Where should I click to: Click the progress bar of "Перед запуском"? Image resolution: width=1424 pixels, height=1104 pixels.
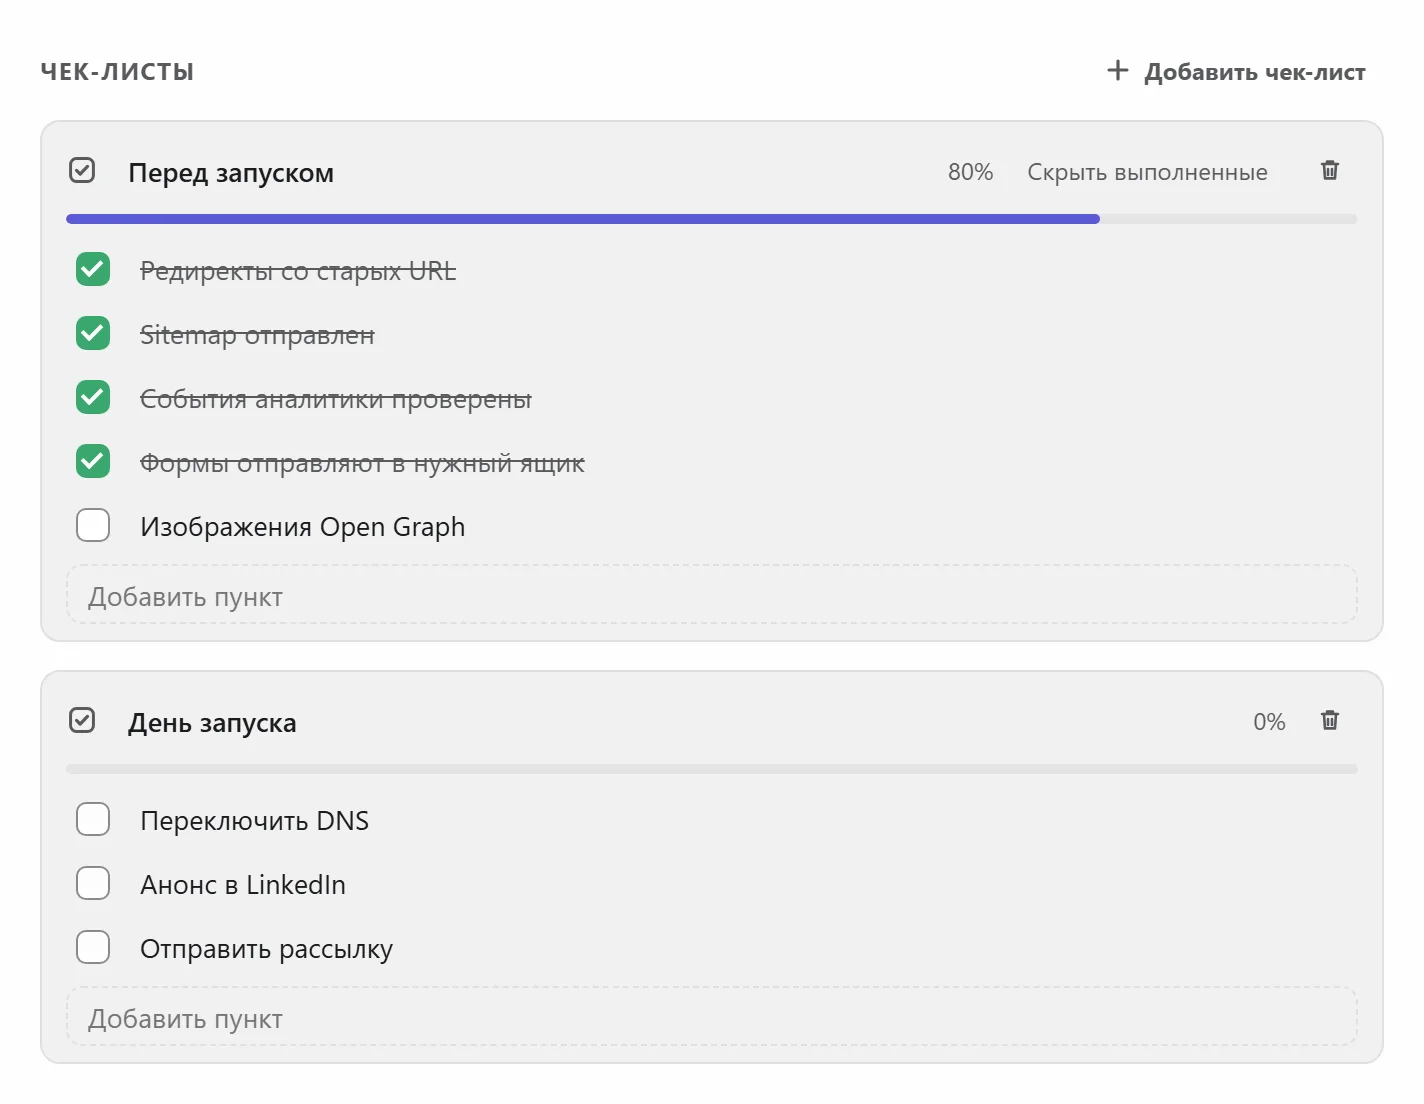click(711, 219)
